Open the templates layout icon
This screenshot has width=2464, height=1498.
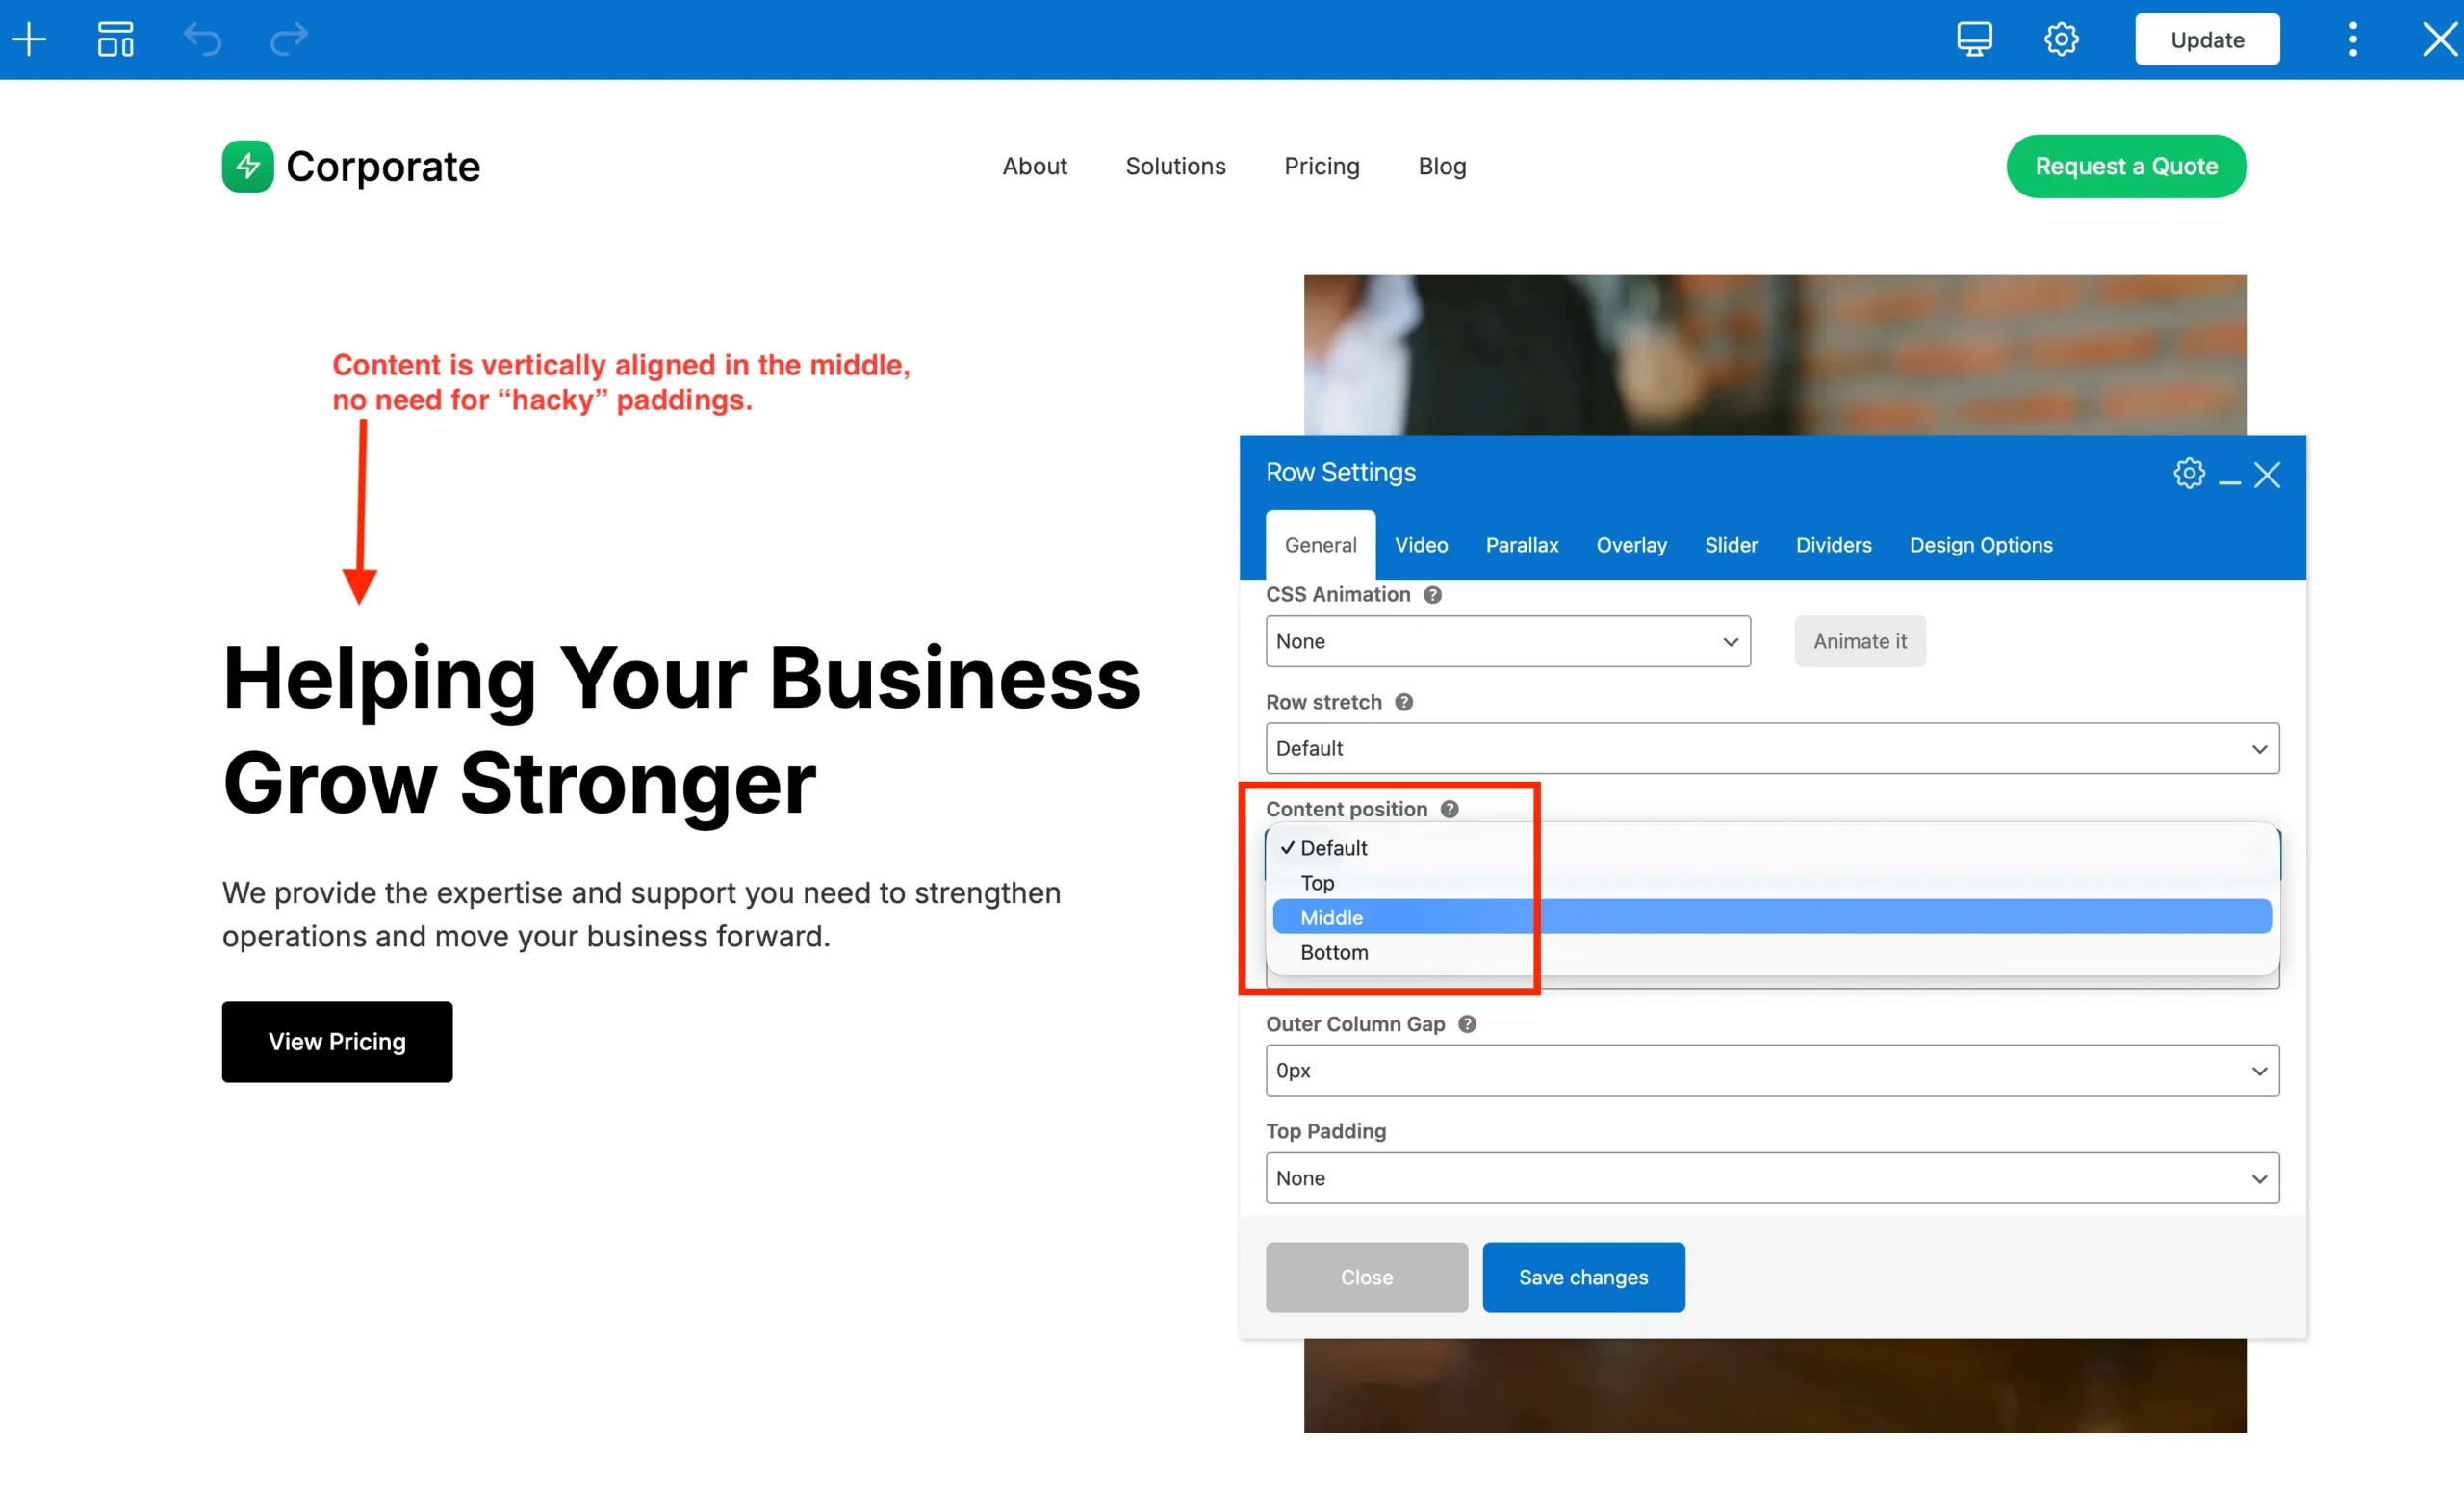[x=115, y=40]
